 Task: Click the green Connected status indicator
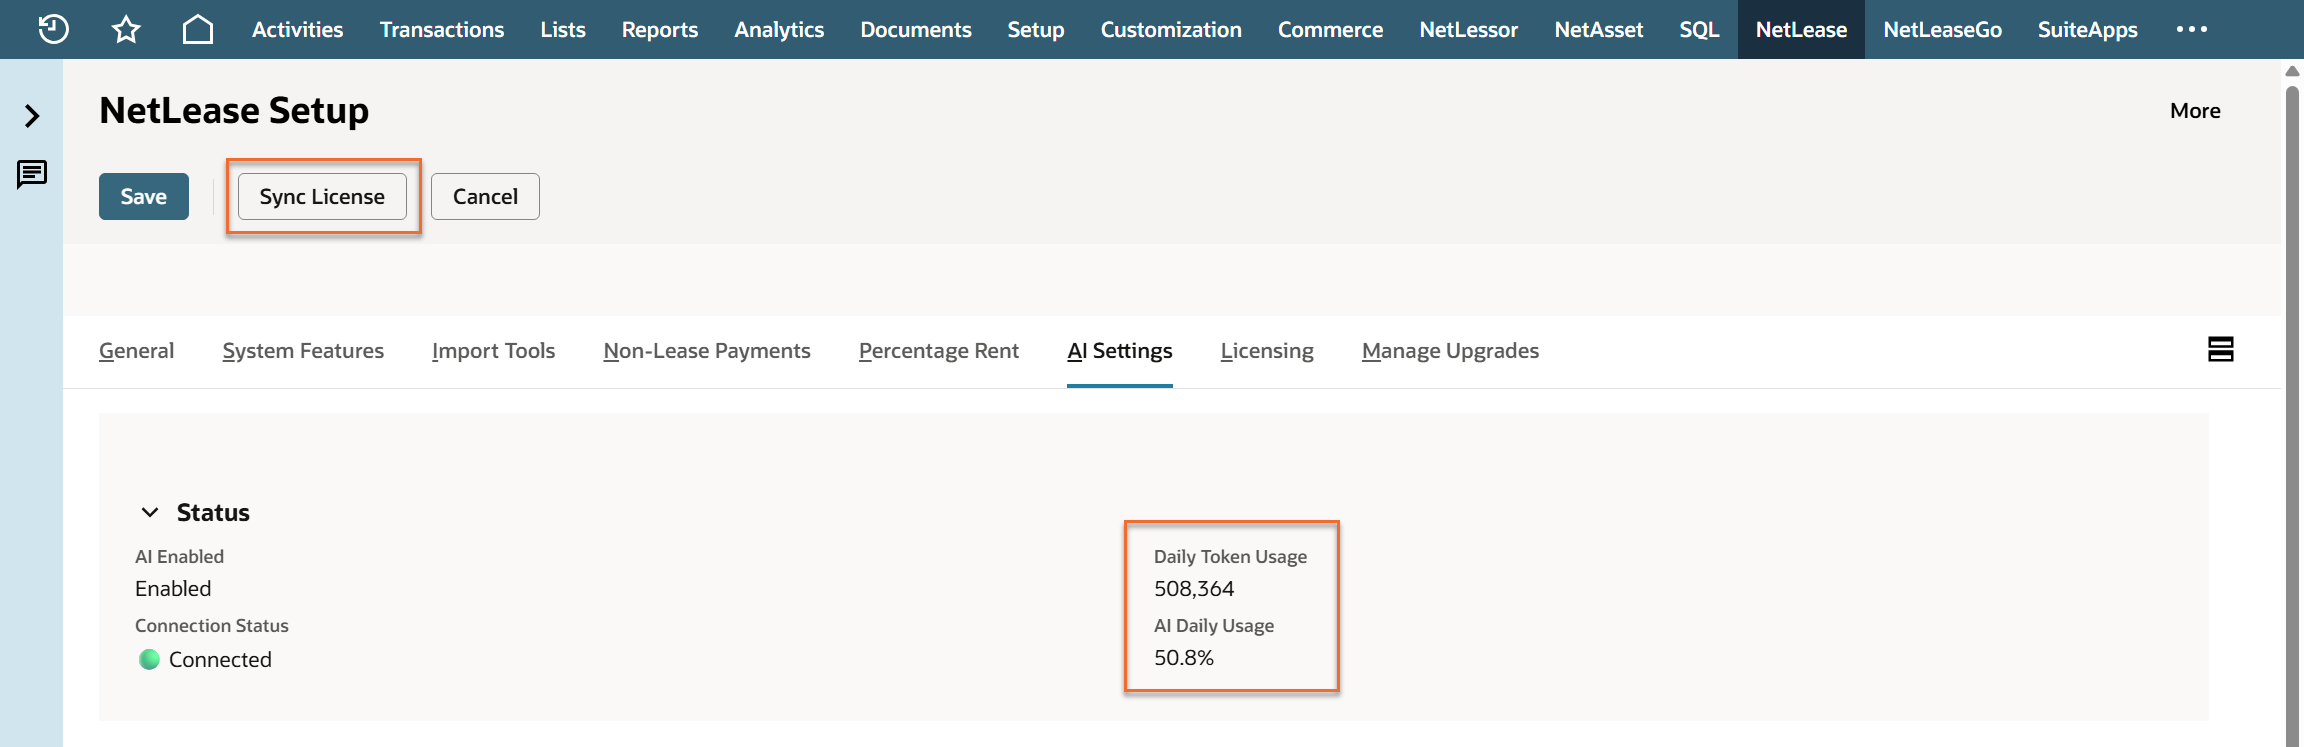(149, 659)
